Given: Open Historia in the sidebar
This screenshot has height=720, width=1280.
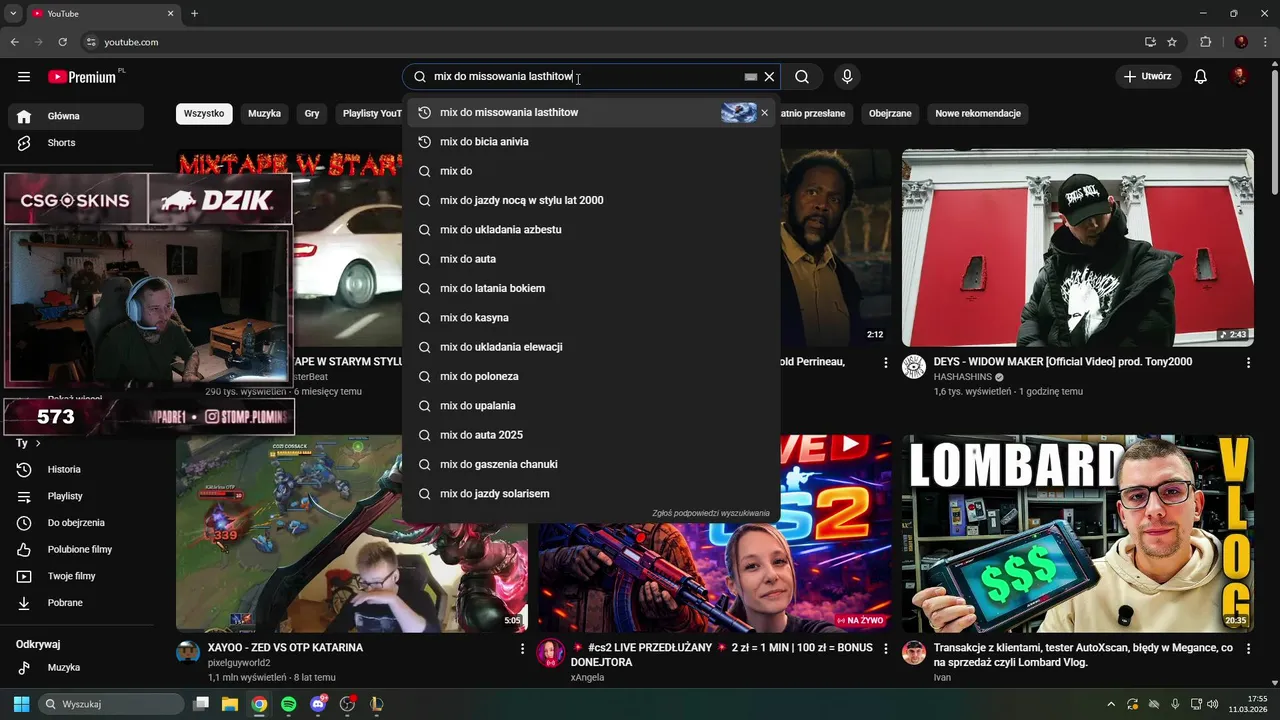Looking at the screenshot, I should click(x=76, y=469).
